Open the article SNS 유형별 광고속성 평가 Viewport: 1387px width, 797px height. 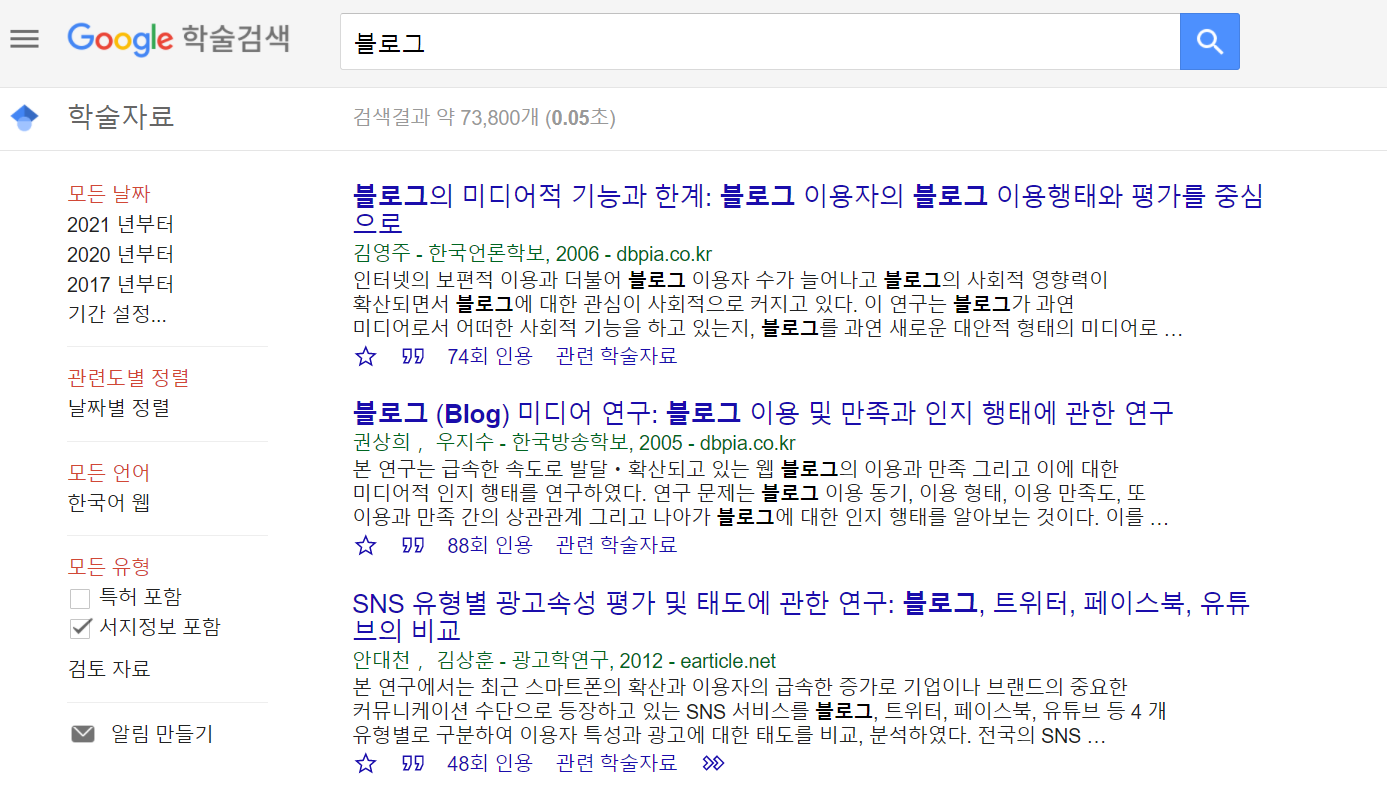click(802, 617)
